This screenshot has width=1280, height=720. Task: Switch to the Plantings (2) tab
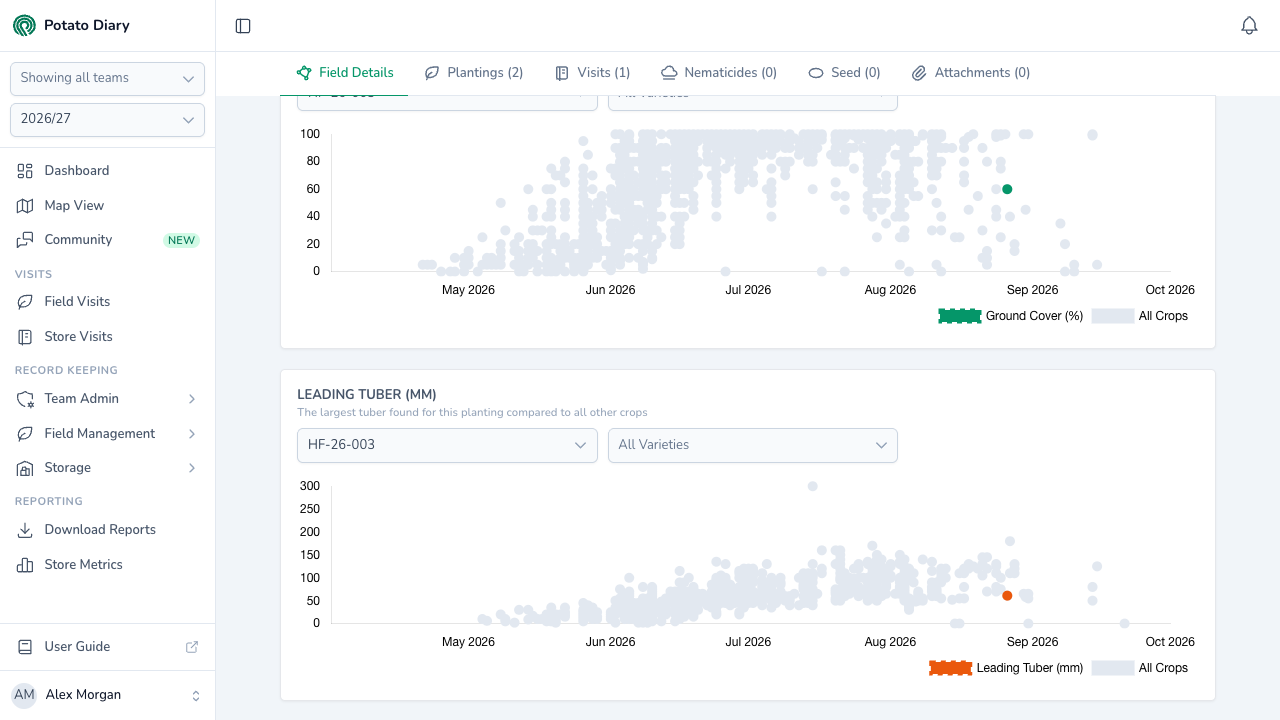474,73
